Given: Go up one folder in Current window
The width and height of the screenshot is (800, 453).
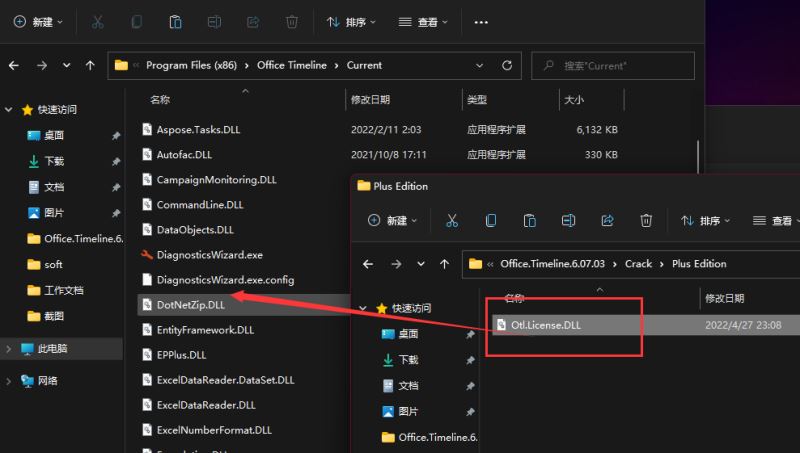Looking at the screenshot, I should [x=90, y=65].
